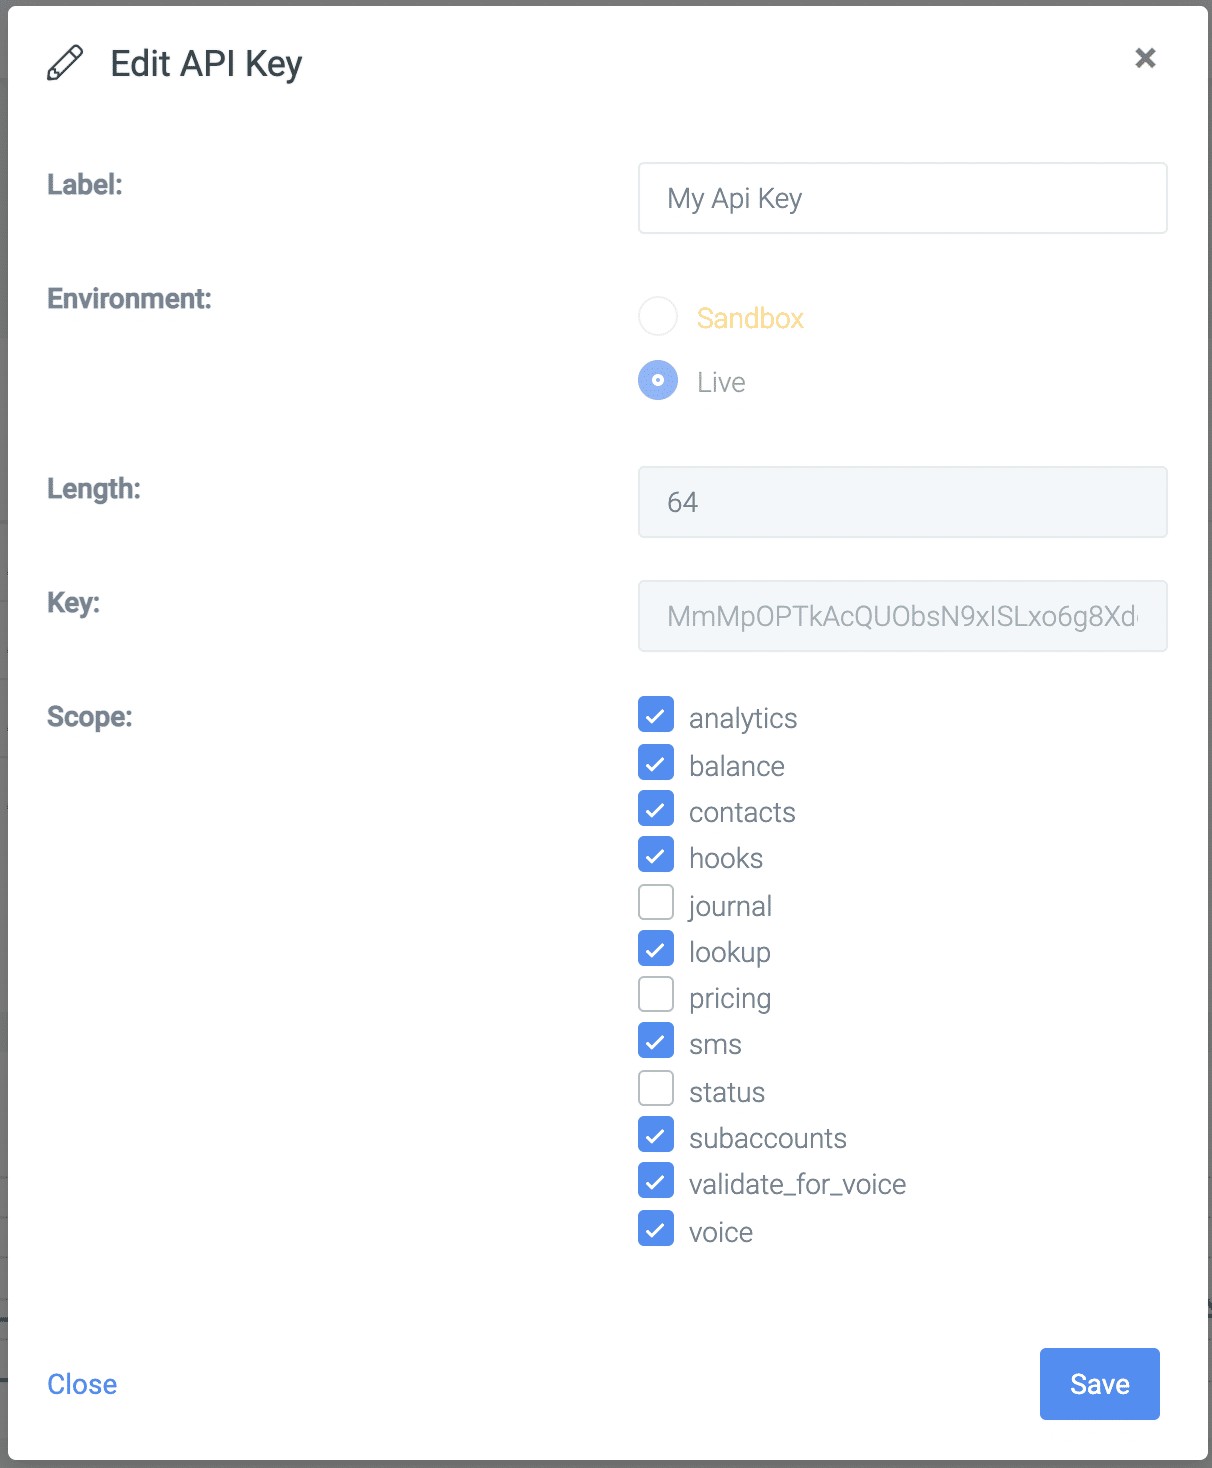The image size is (1212, 1468).
Task: Select the Sandbox environment radio button
Action: 658,317
